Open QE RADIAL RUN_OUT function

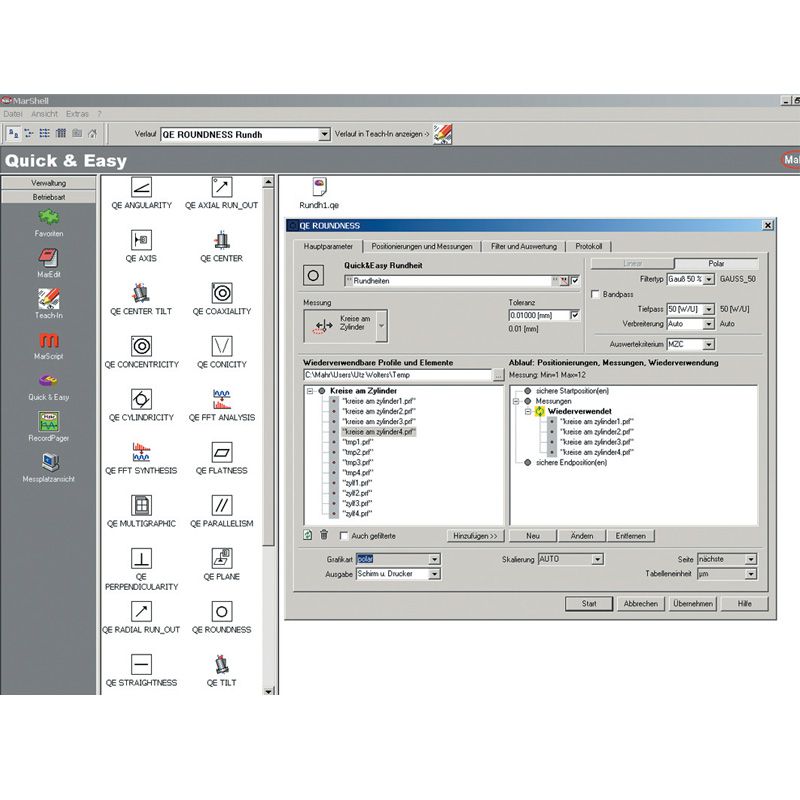coord(141,612)
